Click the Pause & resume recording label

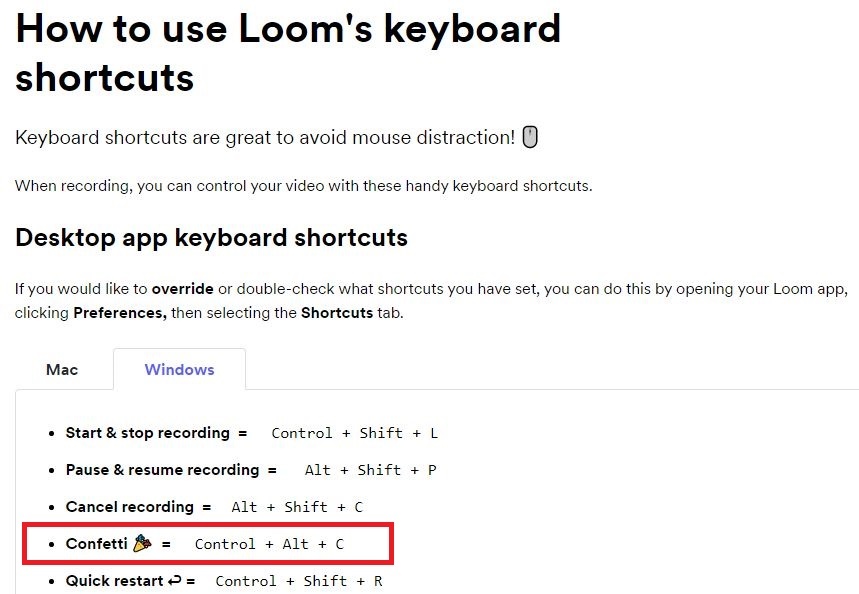(163, 470)
